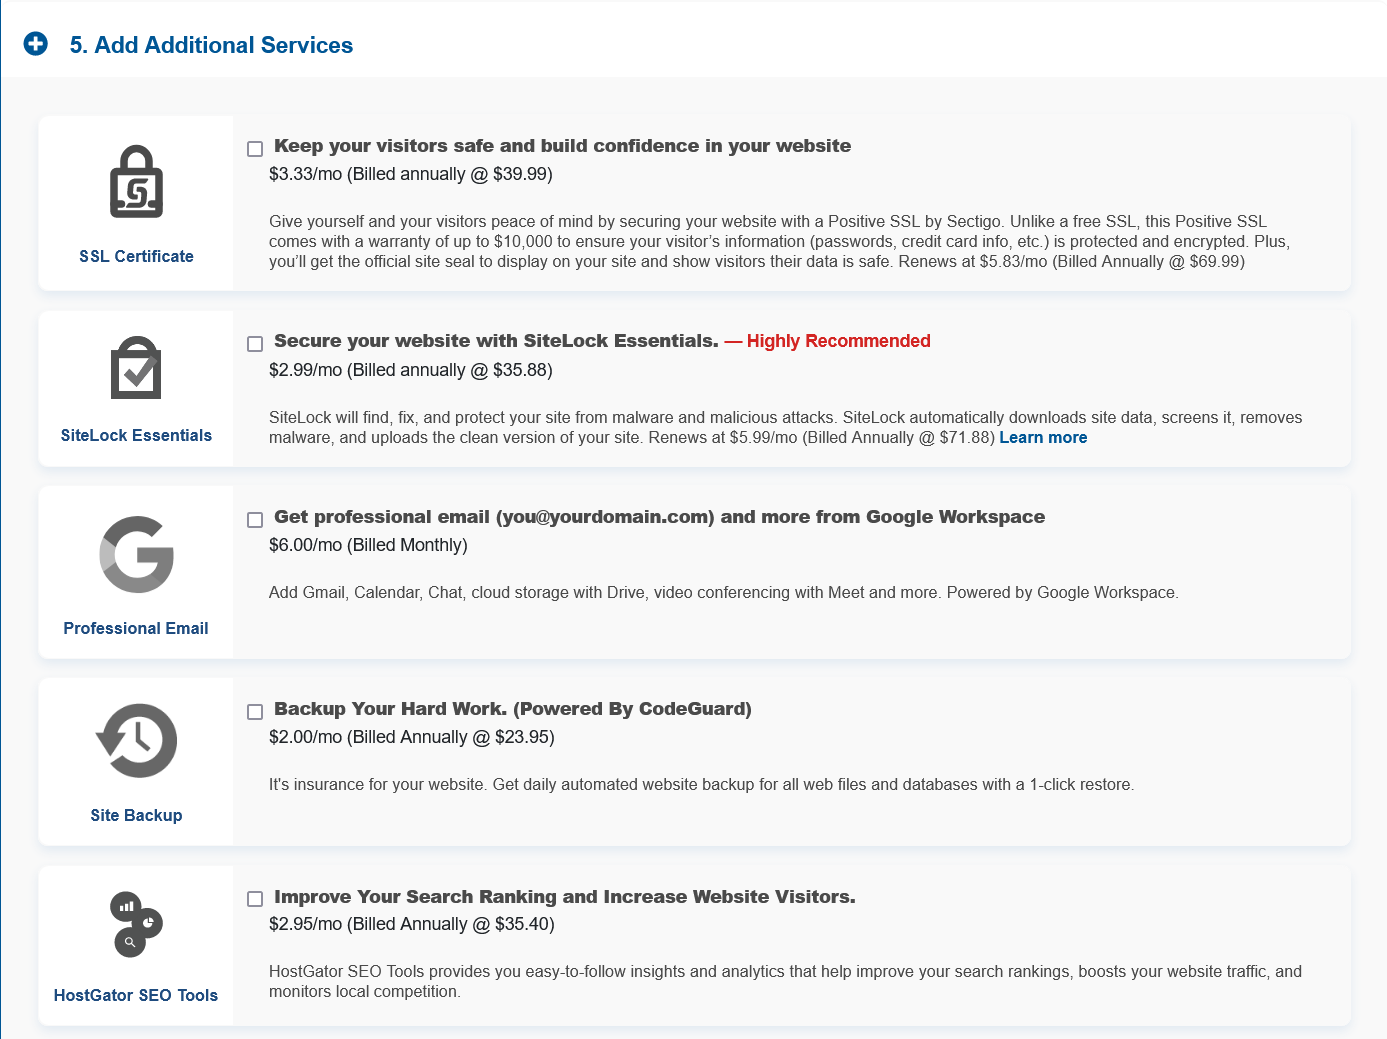Viewport: 1387px width, 1039px height.
Task: Click 'Backup Your Hard Work' heading
Action: click(512, 709)
